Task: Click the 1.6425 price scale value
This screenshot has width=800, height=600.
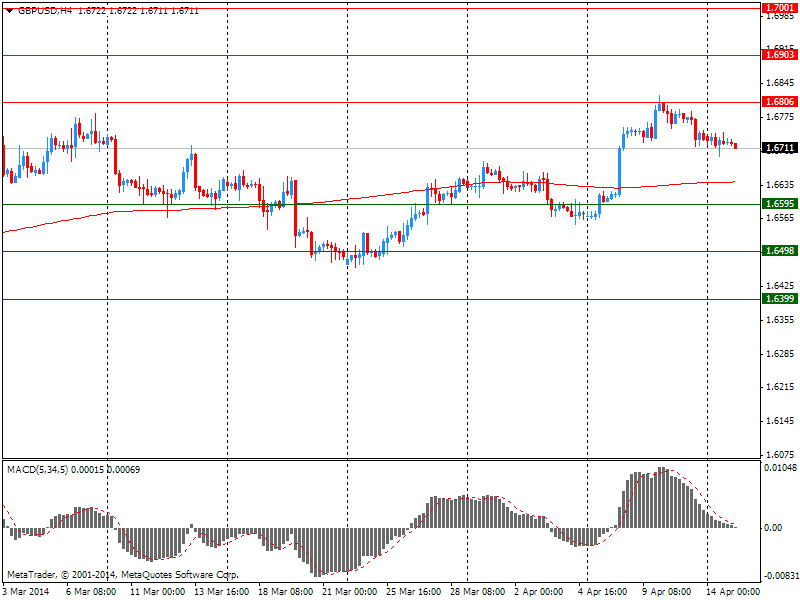Action: point(781,286)
